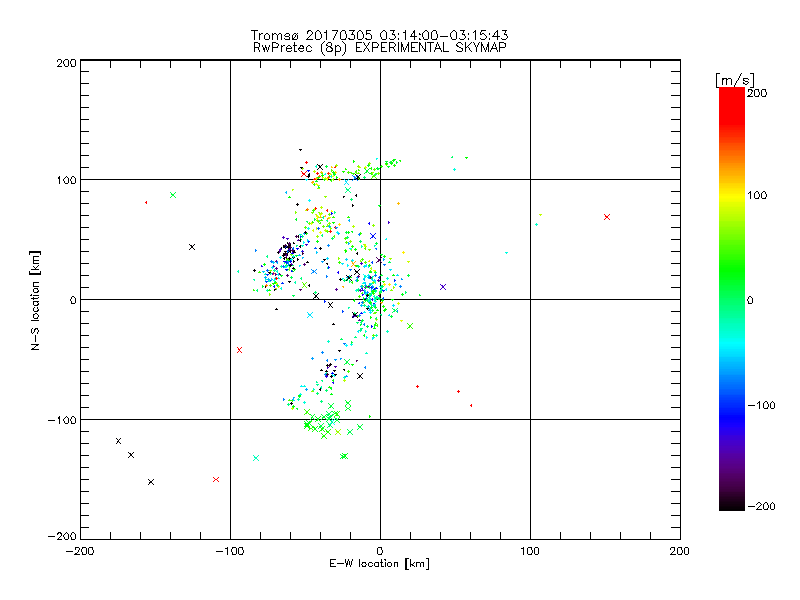
Task: Select the "N-S location [km]" axis label
Action: (35, 300)
